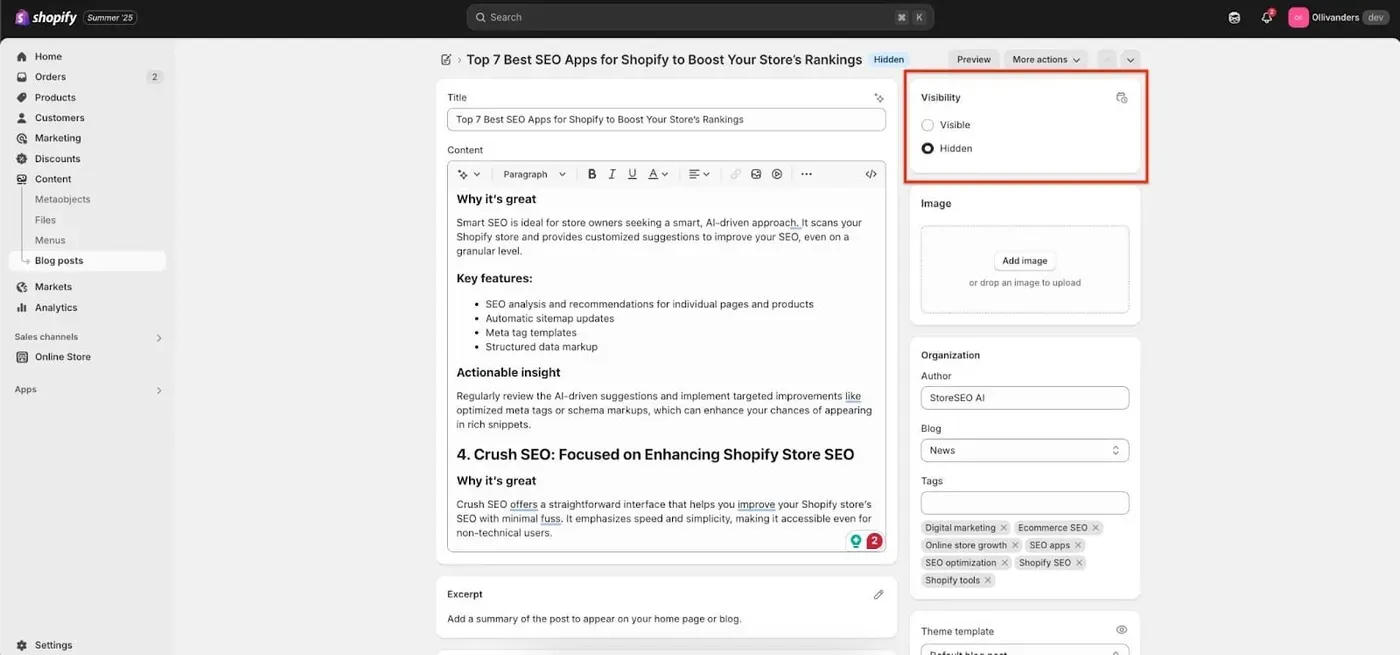Open the Blog selector showing News
The width and height of the screenshot is (1400, 655).
click(x=1025, y=450)
